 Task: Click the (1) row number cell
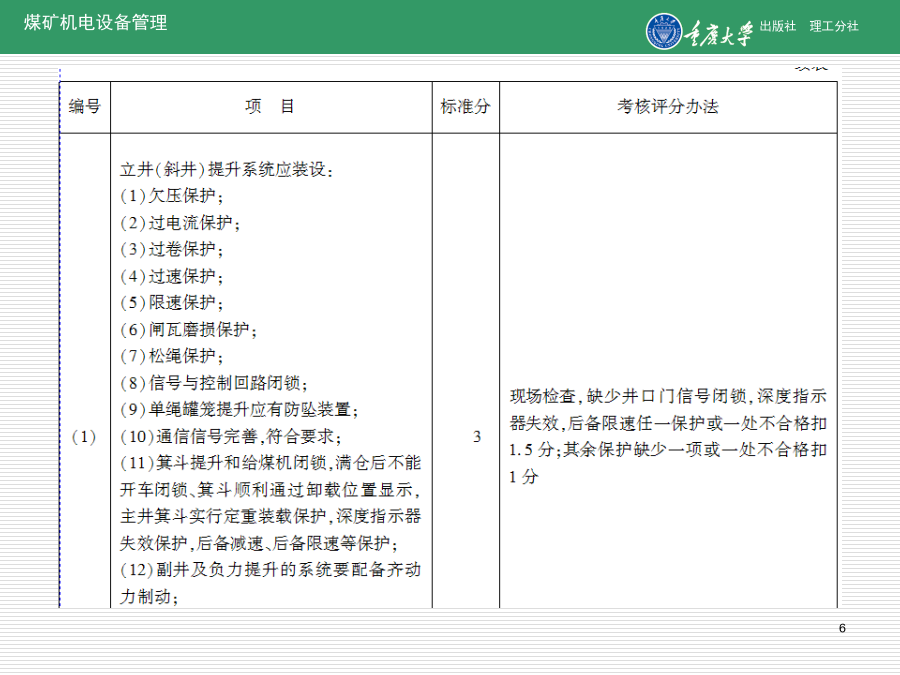(84, 437)
